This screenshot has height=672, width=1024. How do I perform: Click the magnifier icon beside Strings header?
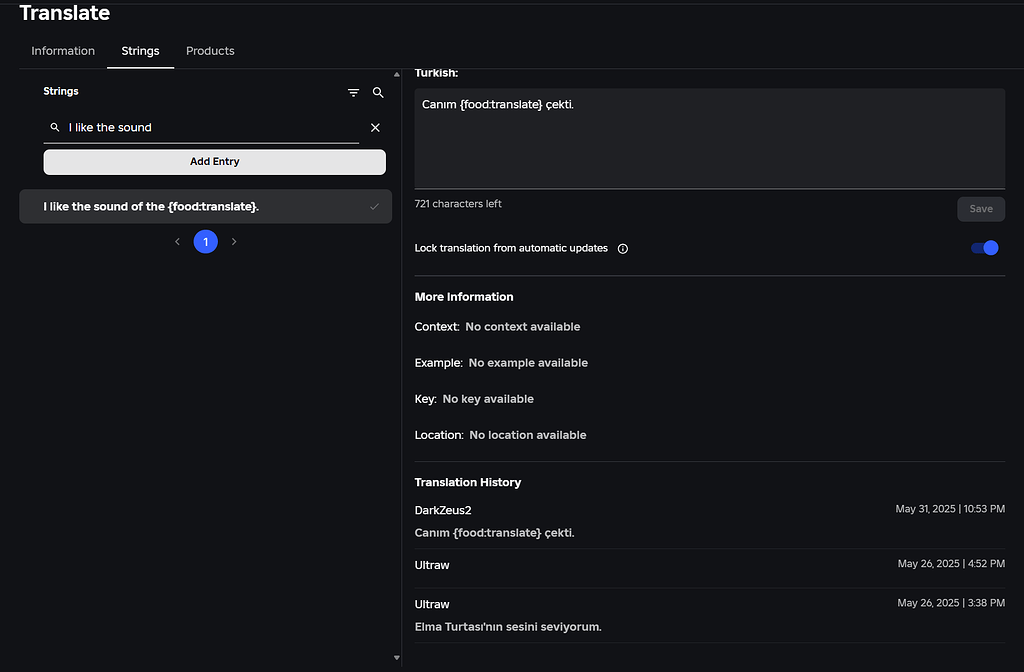(378, 93)
